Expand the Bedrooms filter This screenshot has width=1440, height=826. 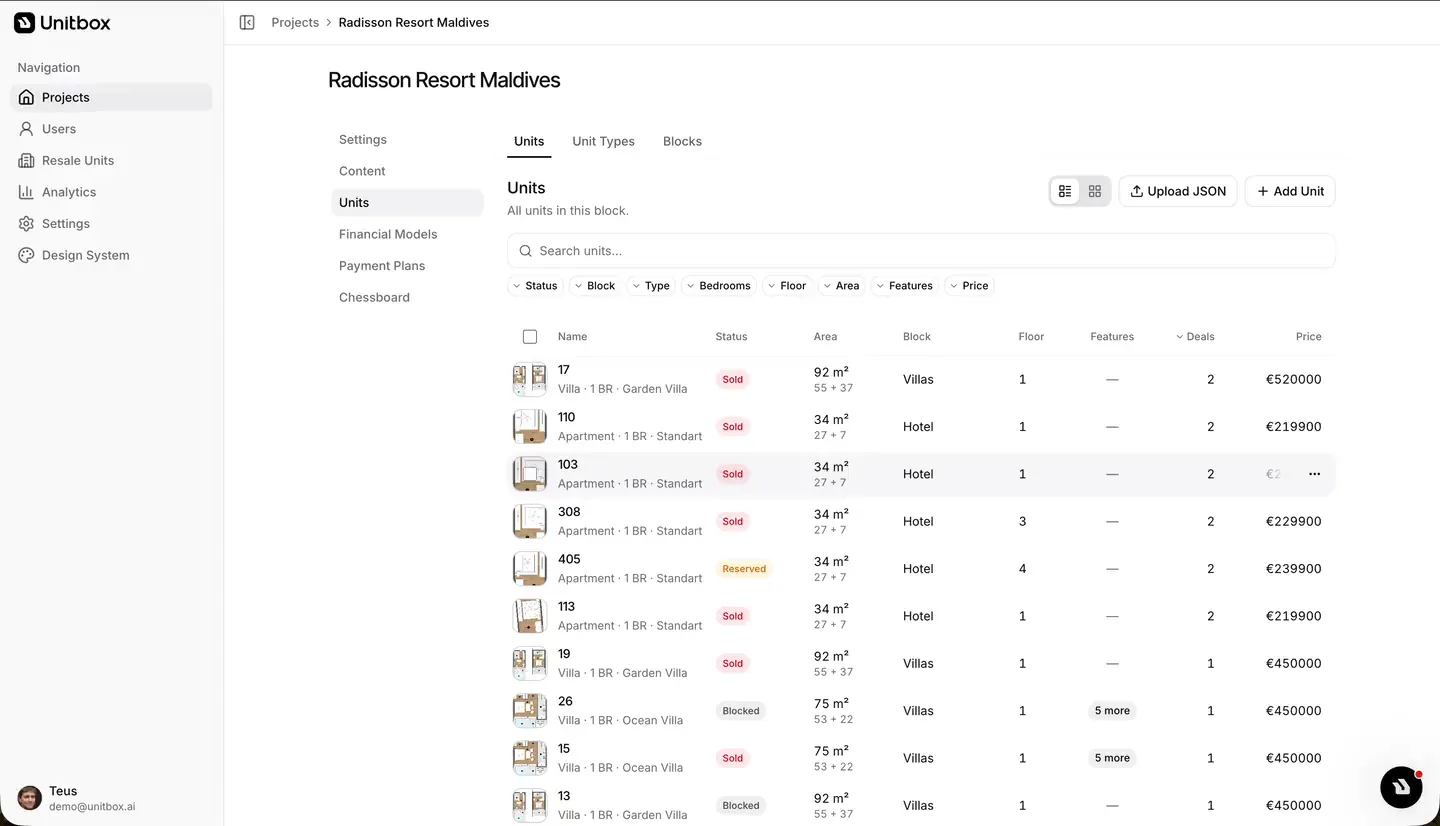click(720, 286)
